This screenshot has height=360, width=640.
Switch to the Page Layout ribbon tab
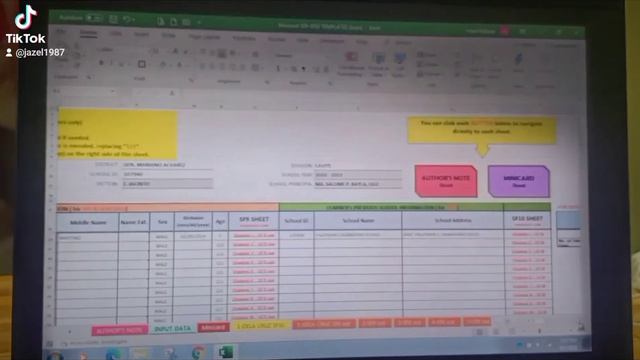204,37
